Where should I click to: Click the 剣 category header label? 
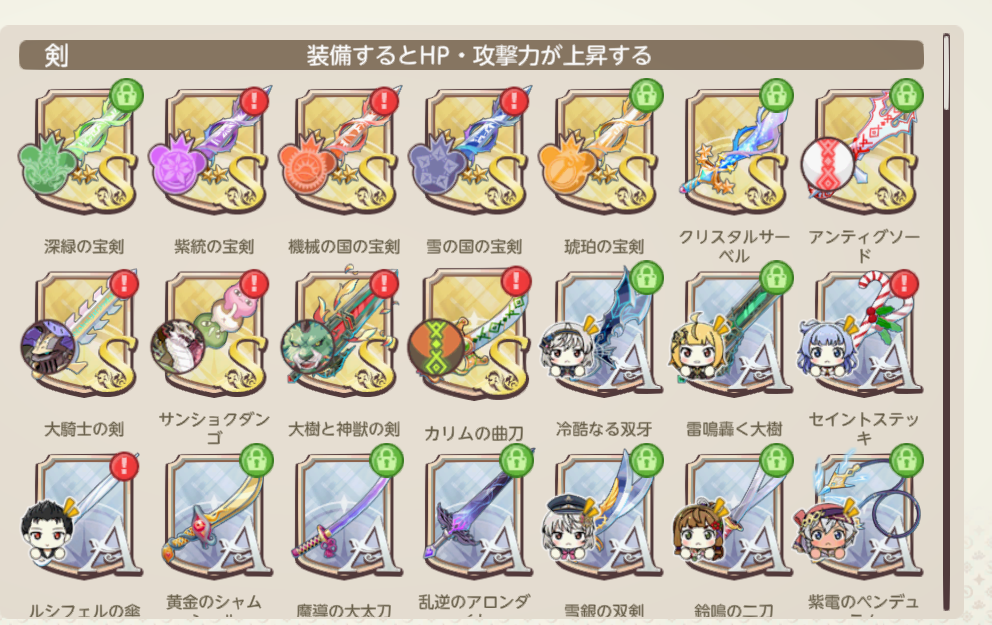coord(56,56)
